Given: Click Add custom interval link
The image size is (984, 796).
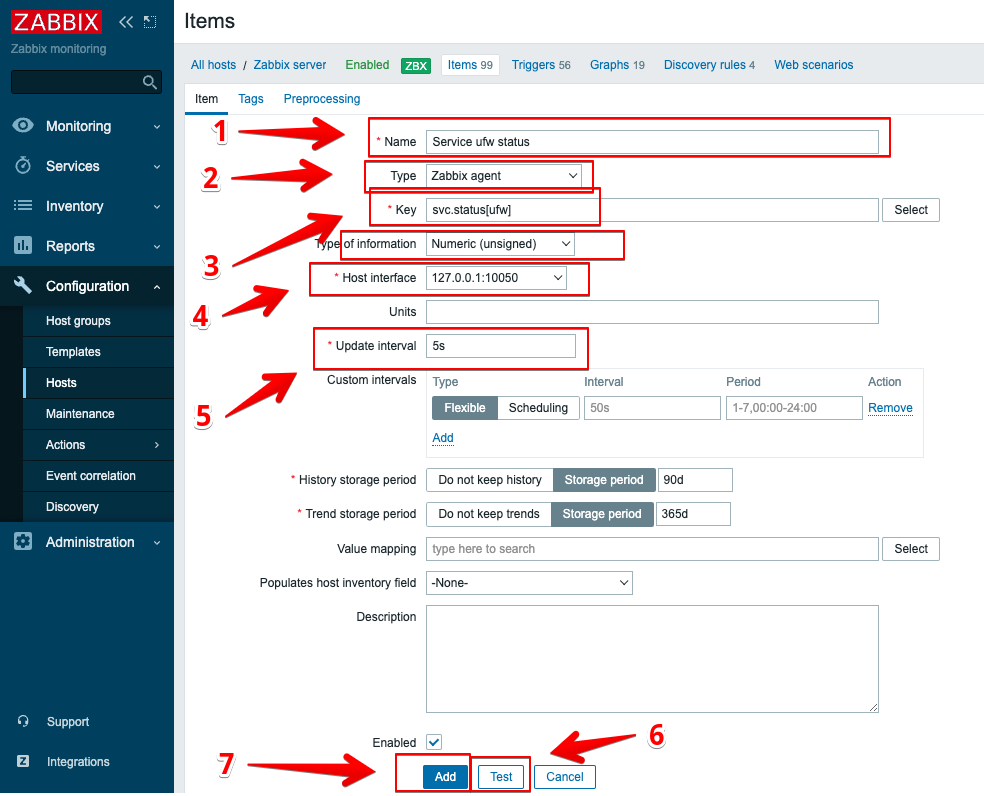Looking at the screenshot, I should tap(443, 438).
